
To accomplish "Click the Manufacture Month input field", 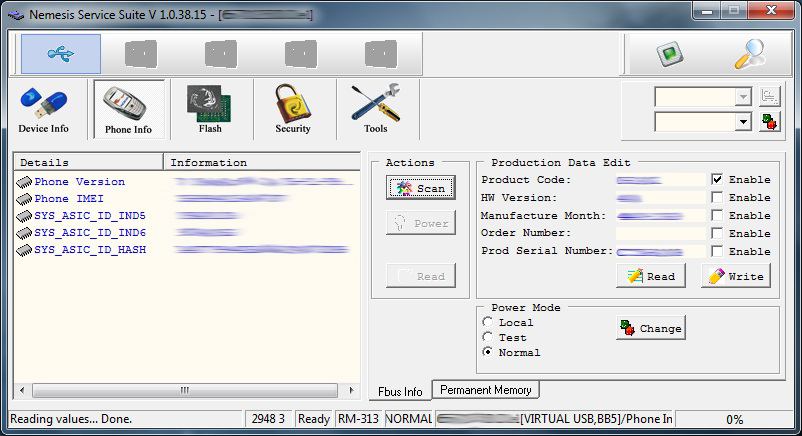I will click(x=660, y=215).
